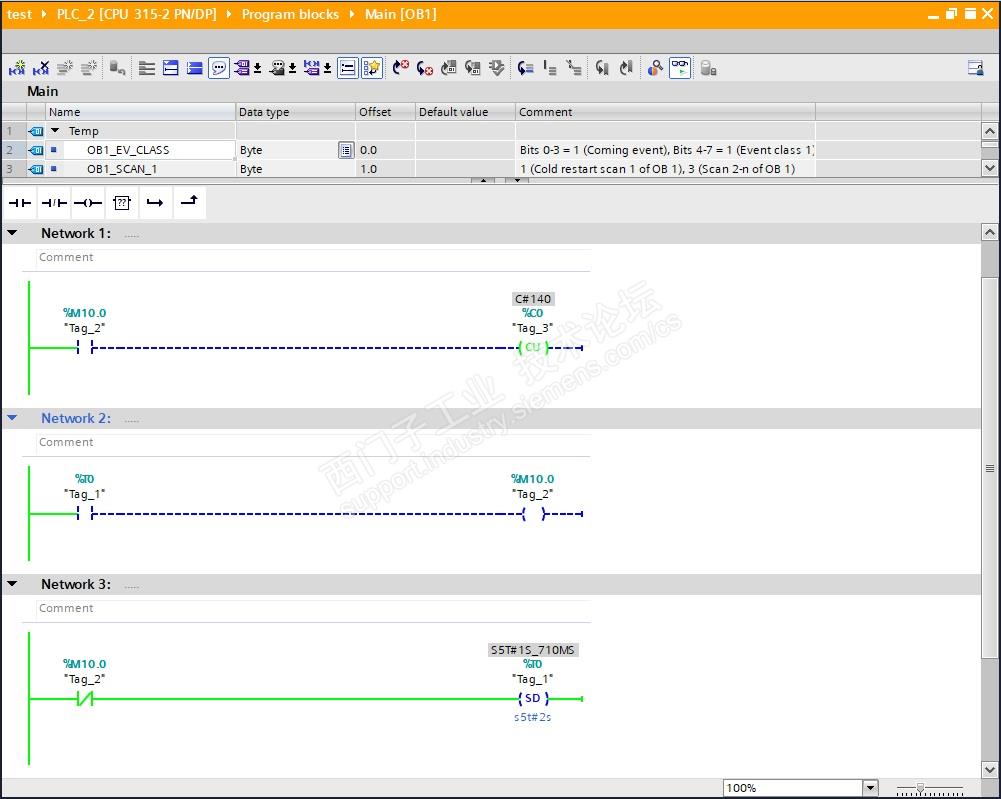The image size is (1001, 799).
Task: Insert a normally closed contact from favorites
Action: [x=54, y=203]
